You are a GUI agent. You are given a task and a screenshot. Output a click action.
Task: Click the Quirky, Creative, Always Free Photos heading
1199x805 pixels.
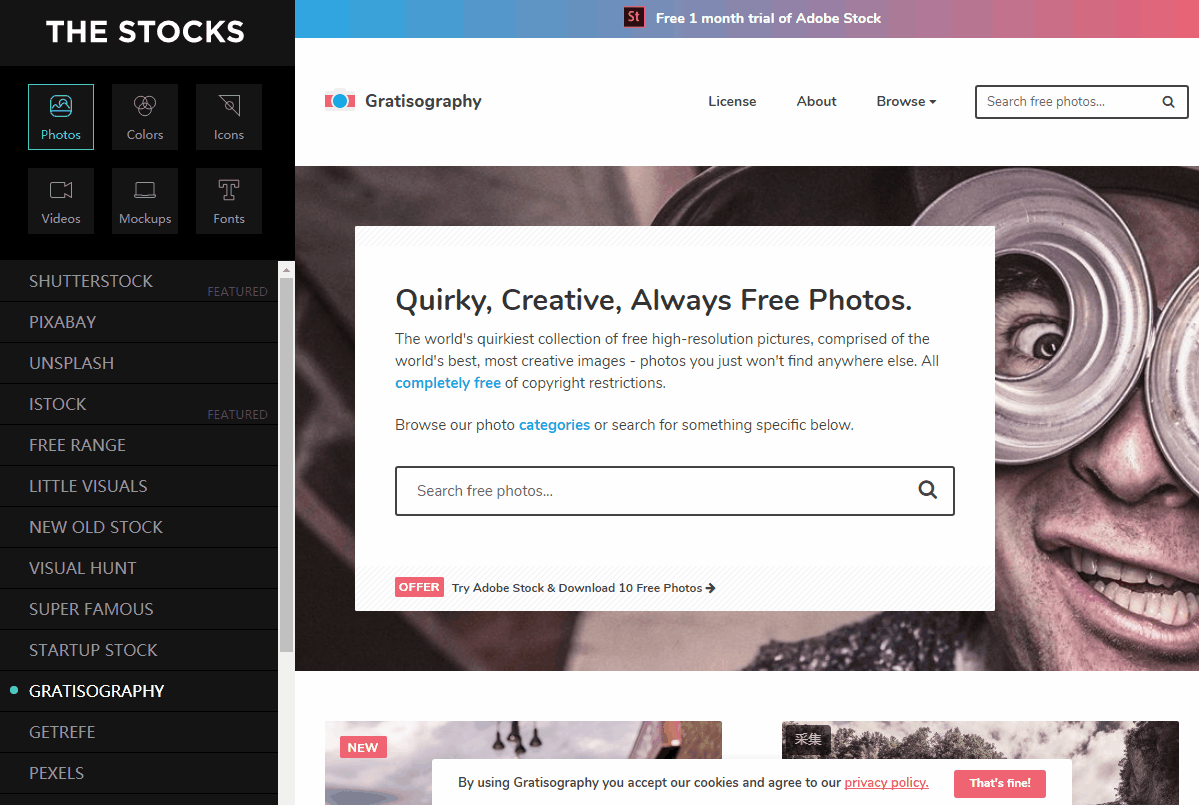654,300
